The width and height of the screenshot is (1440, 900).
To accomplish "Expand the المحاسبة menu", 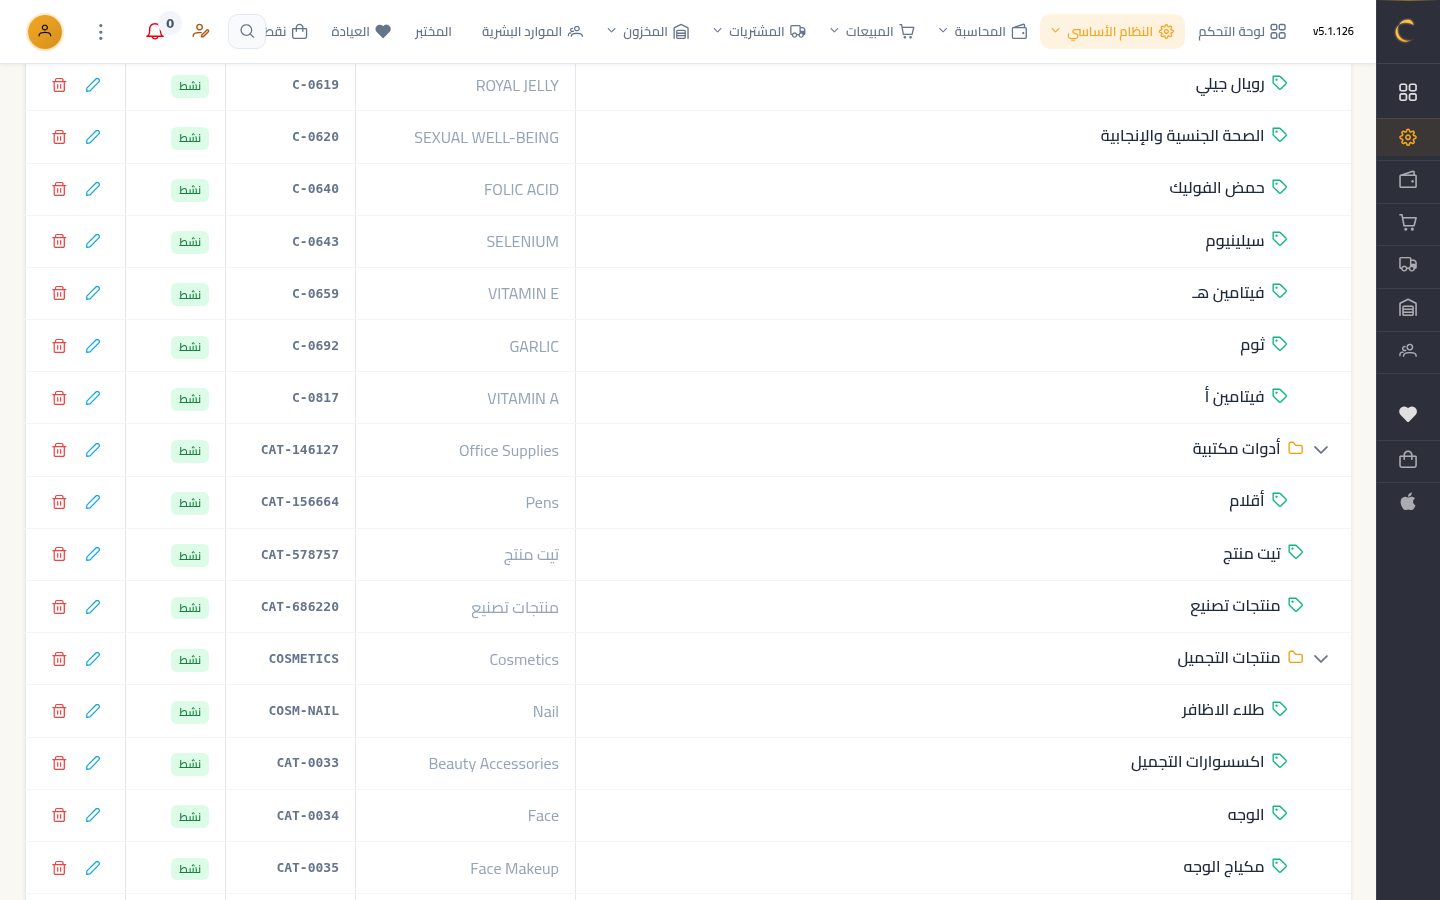I will point(983,31).
